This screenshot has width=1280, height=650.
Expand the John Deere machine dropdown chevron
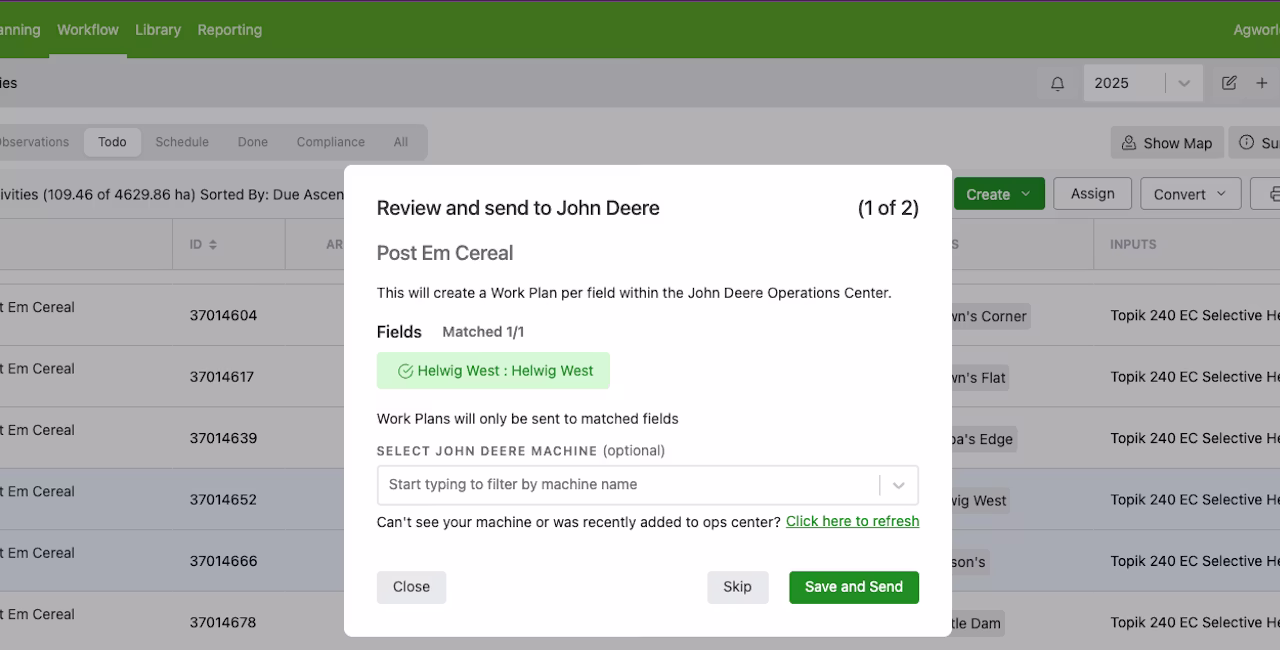click(899, 485)
